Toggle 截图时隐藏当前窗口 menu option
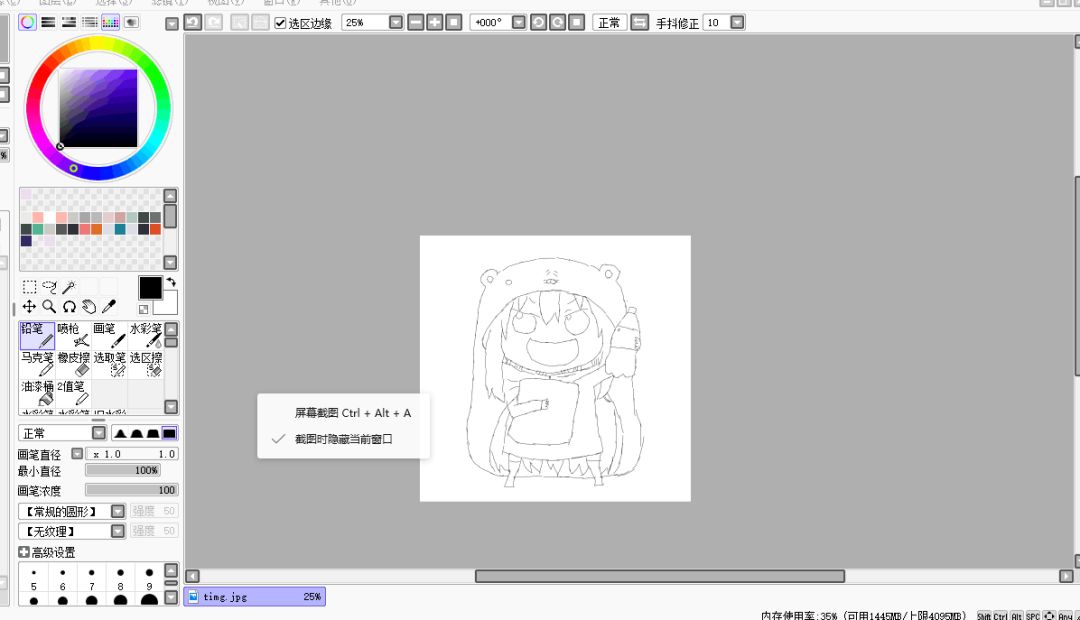This screenshot has width=1080, height=620. (344, 439)
